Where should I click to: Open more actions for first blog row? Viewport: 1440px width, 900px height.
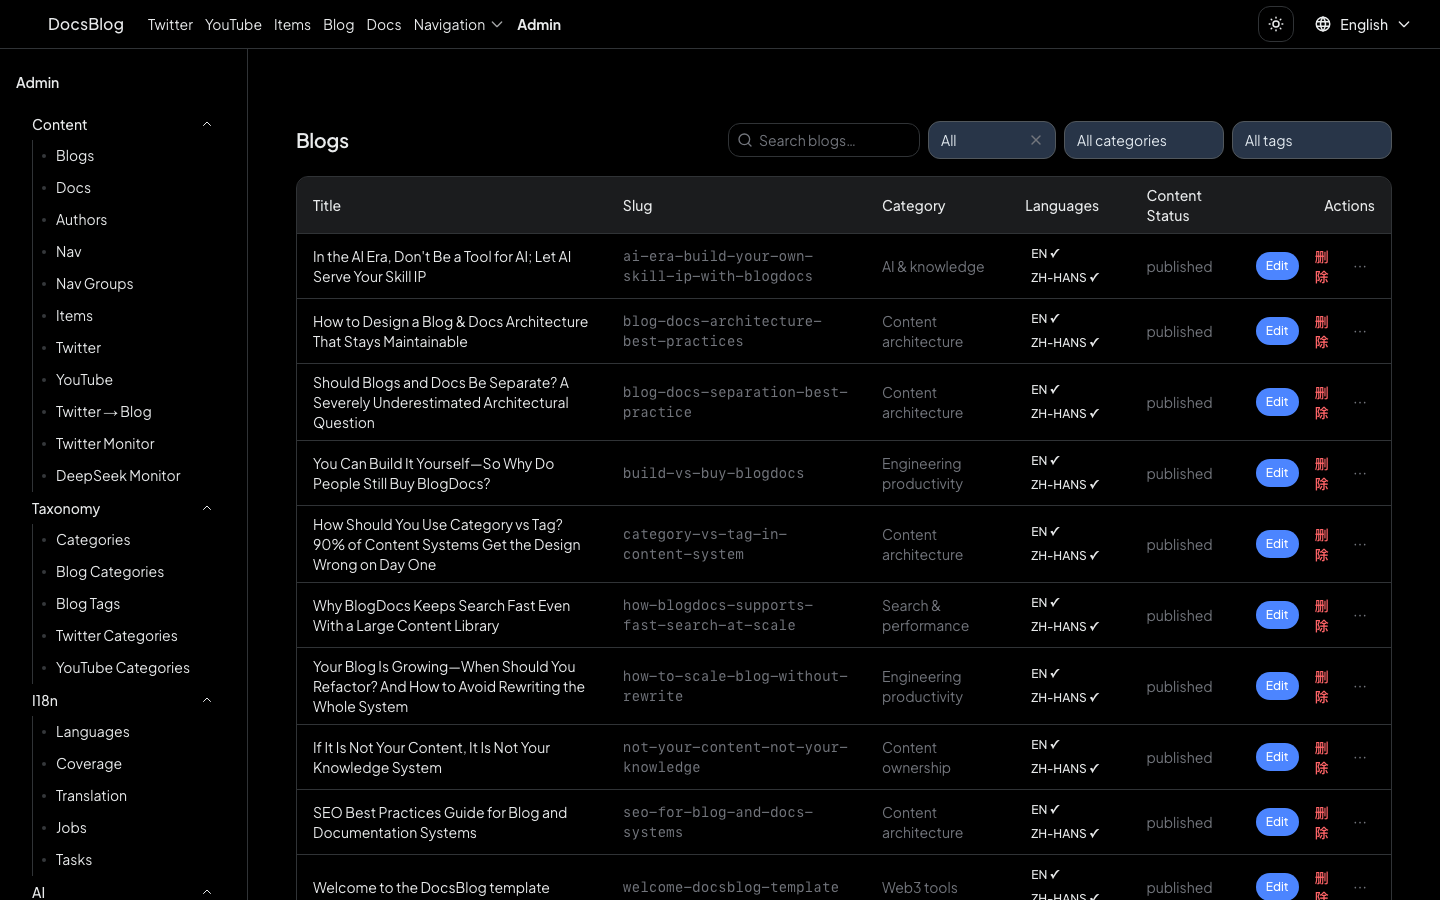1360,266
